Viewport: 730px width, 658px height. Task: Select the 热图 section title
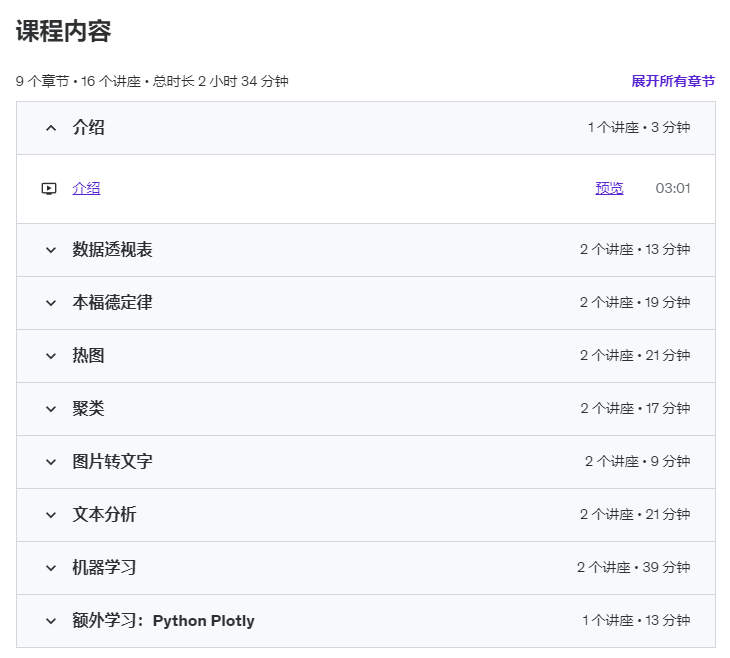pyautogui.click(x=88, y=356)
